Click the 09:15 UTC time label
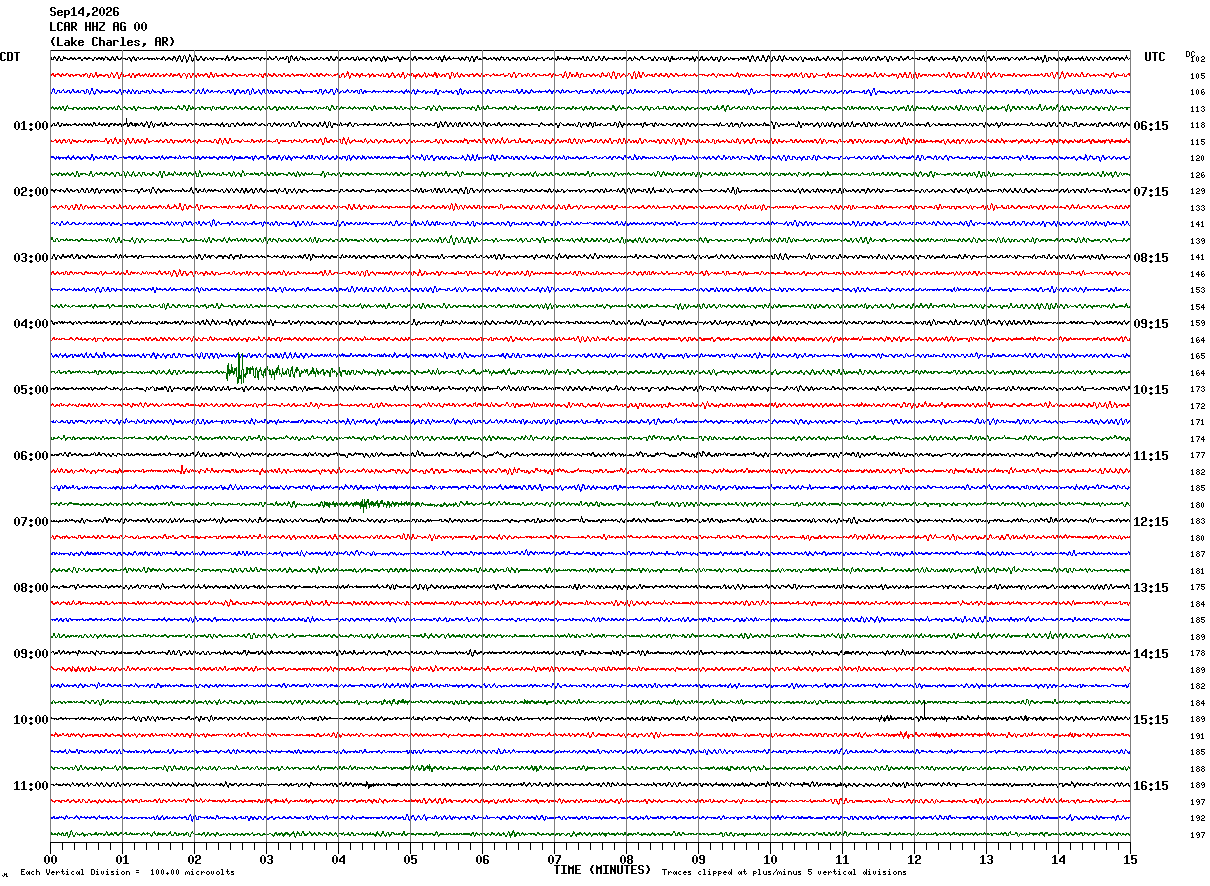Image resolution: width=1210 pixels, height=886 pixels. [1151, 324]
